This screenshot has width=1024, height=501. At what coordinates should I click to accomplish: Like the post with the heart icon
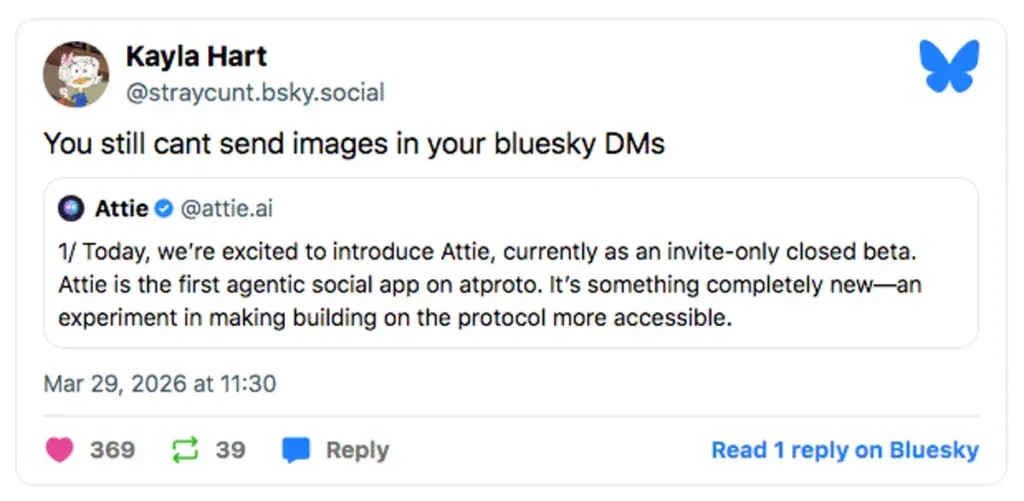[60, 450]
